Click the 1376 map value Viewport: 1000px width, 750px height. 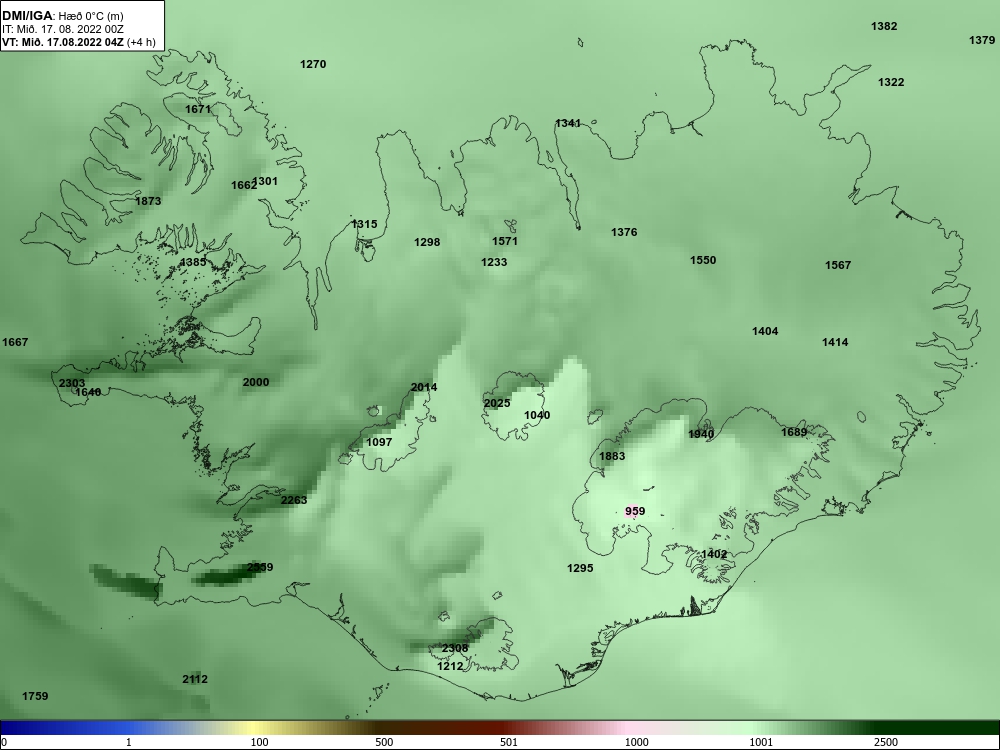pyautogui.click(x=624, y=232)
